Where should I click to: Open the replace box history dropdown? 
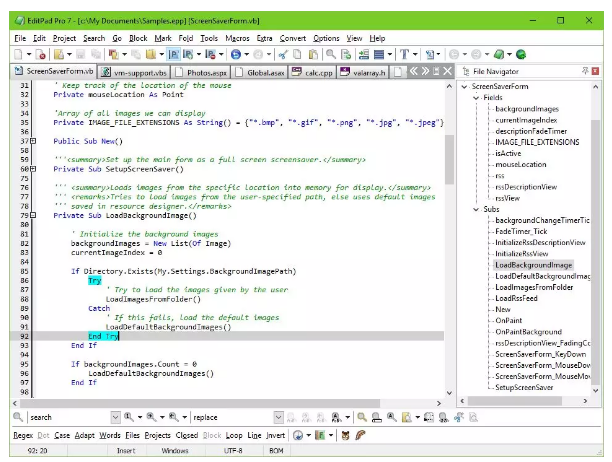278,417
